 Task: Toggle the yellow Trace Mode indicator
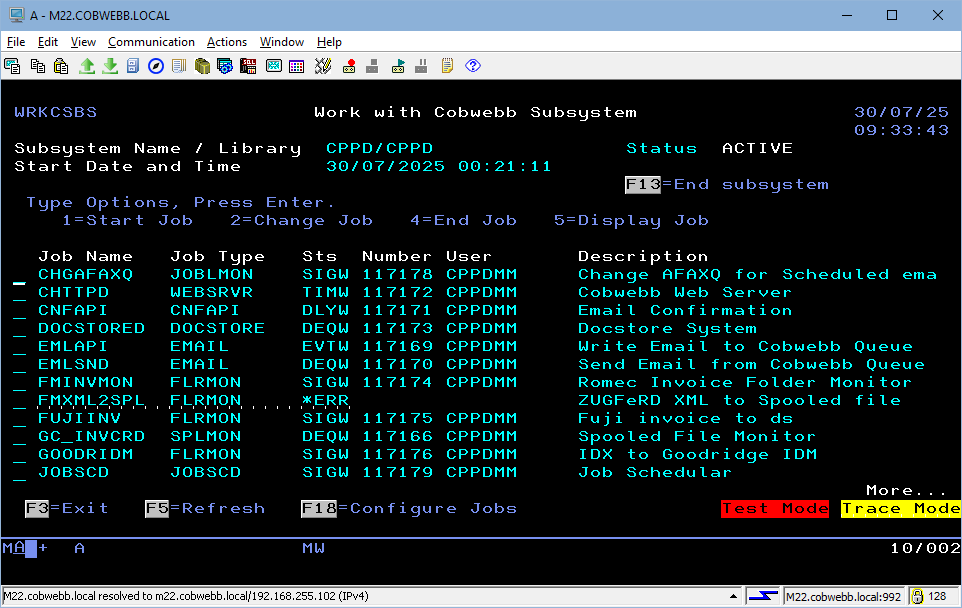(899, 508)
